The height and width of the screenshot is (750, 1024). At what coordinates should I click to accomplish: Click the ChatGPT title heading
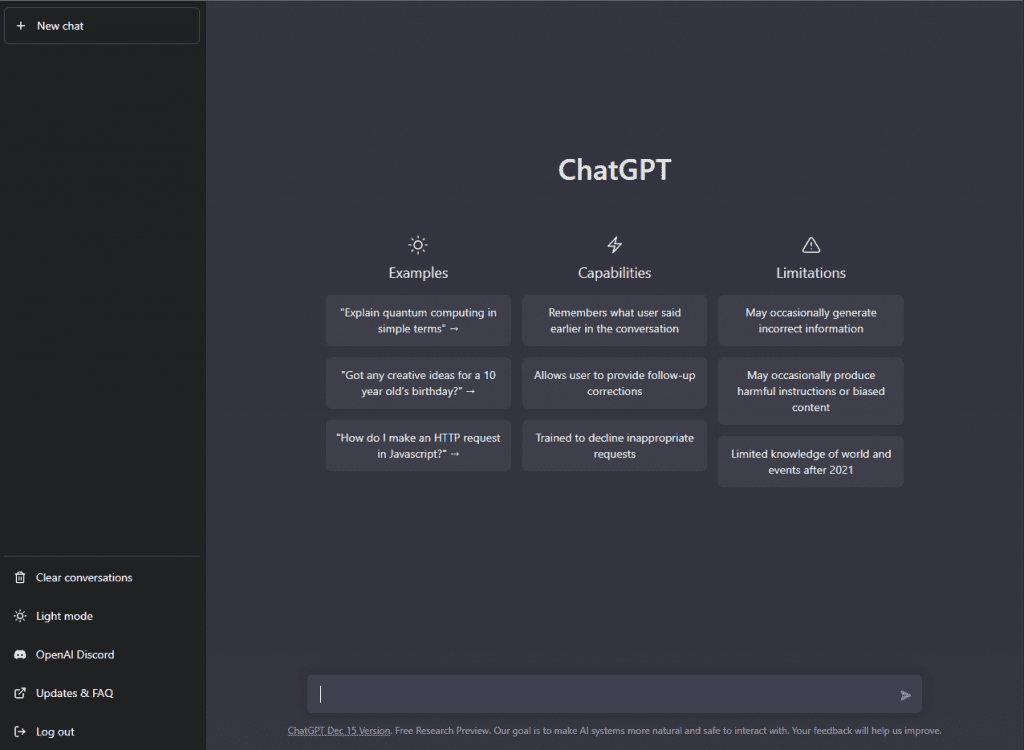click(615, 170)
